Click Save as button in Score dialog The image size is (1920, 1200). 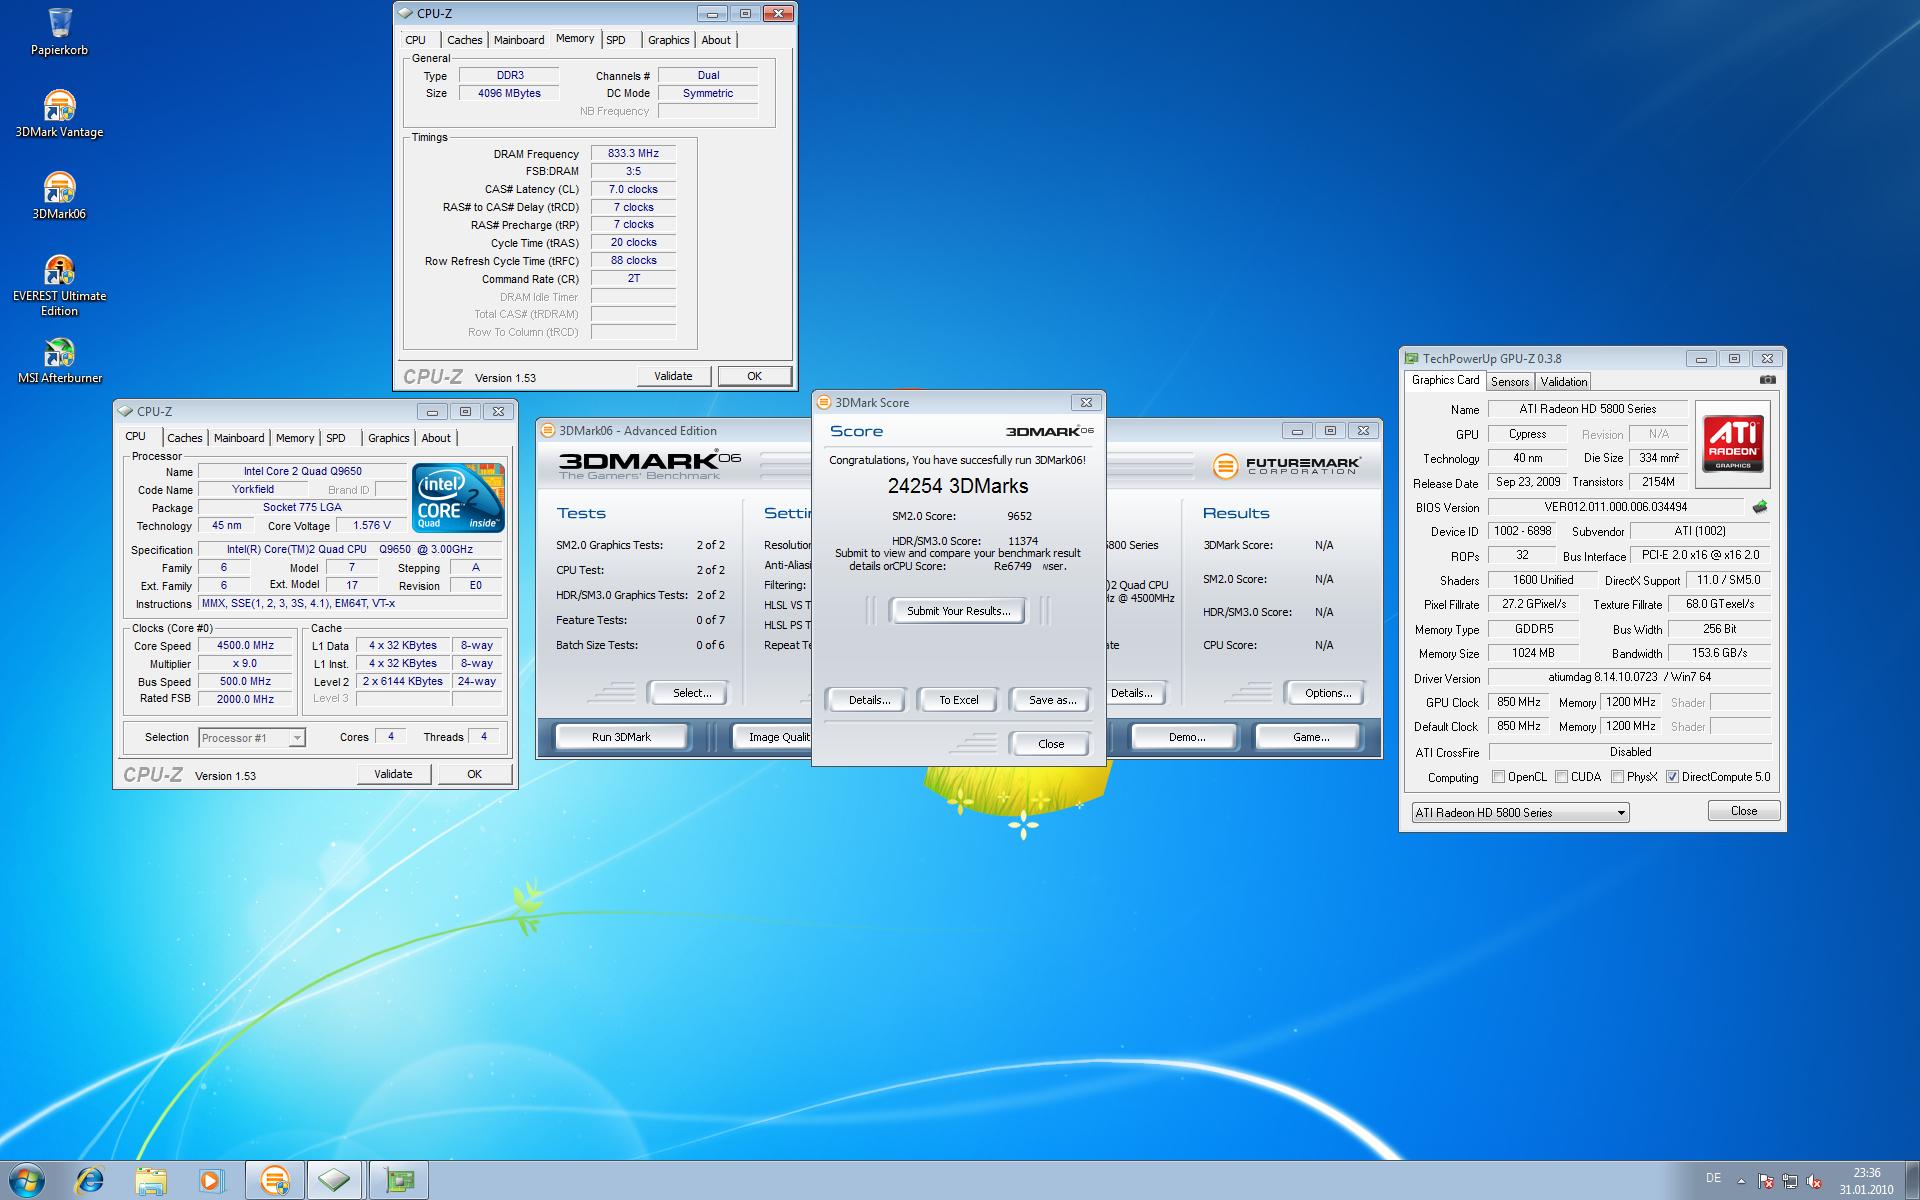pyautogui.click(x=1052, y=700)
